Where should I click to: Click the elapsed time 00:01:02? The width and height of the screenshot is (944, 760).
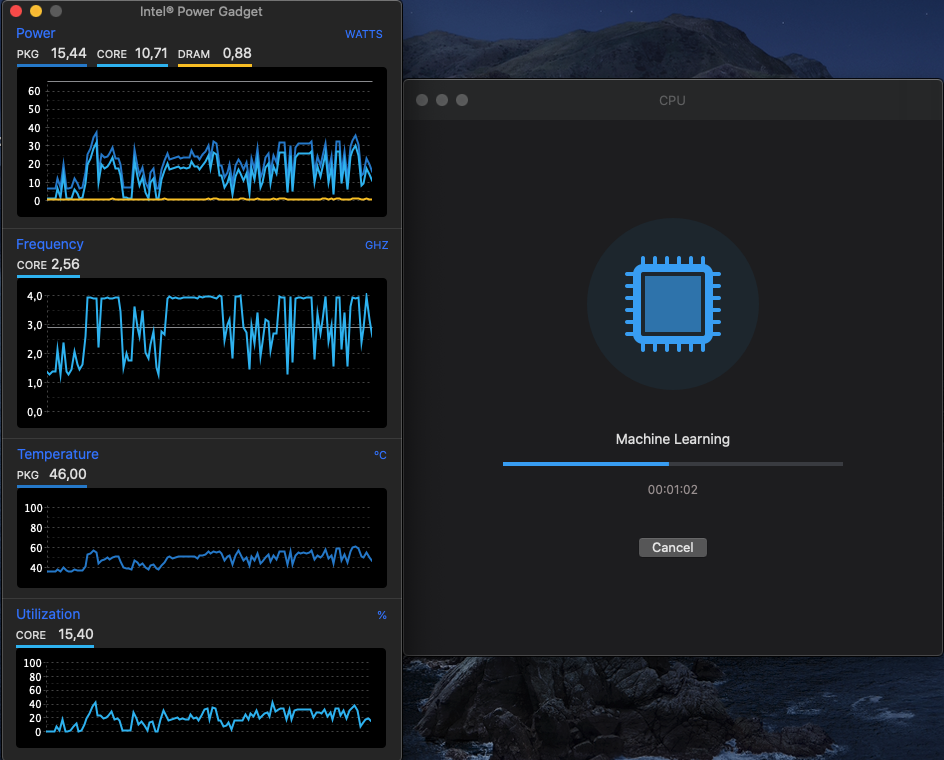672,490
